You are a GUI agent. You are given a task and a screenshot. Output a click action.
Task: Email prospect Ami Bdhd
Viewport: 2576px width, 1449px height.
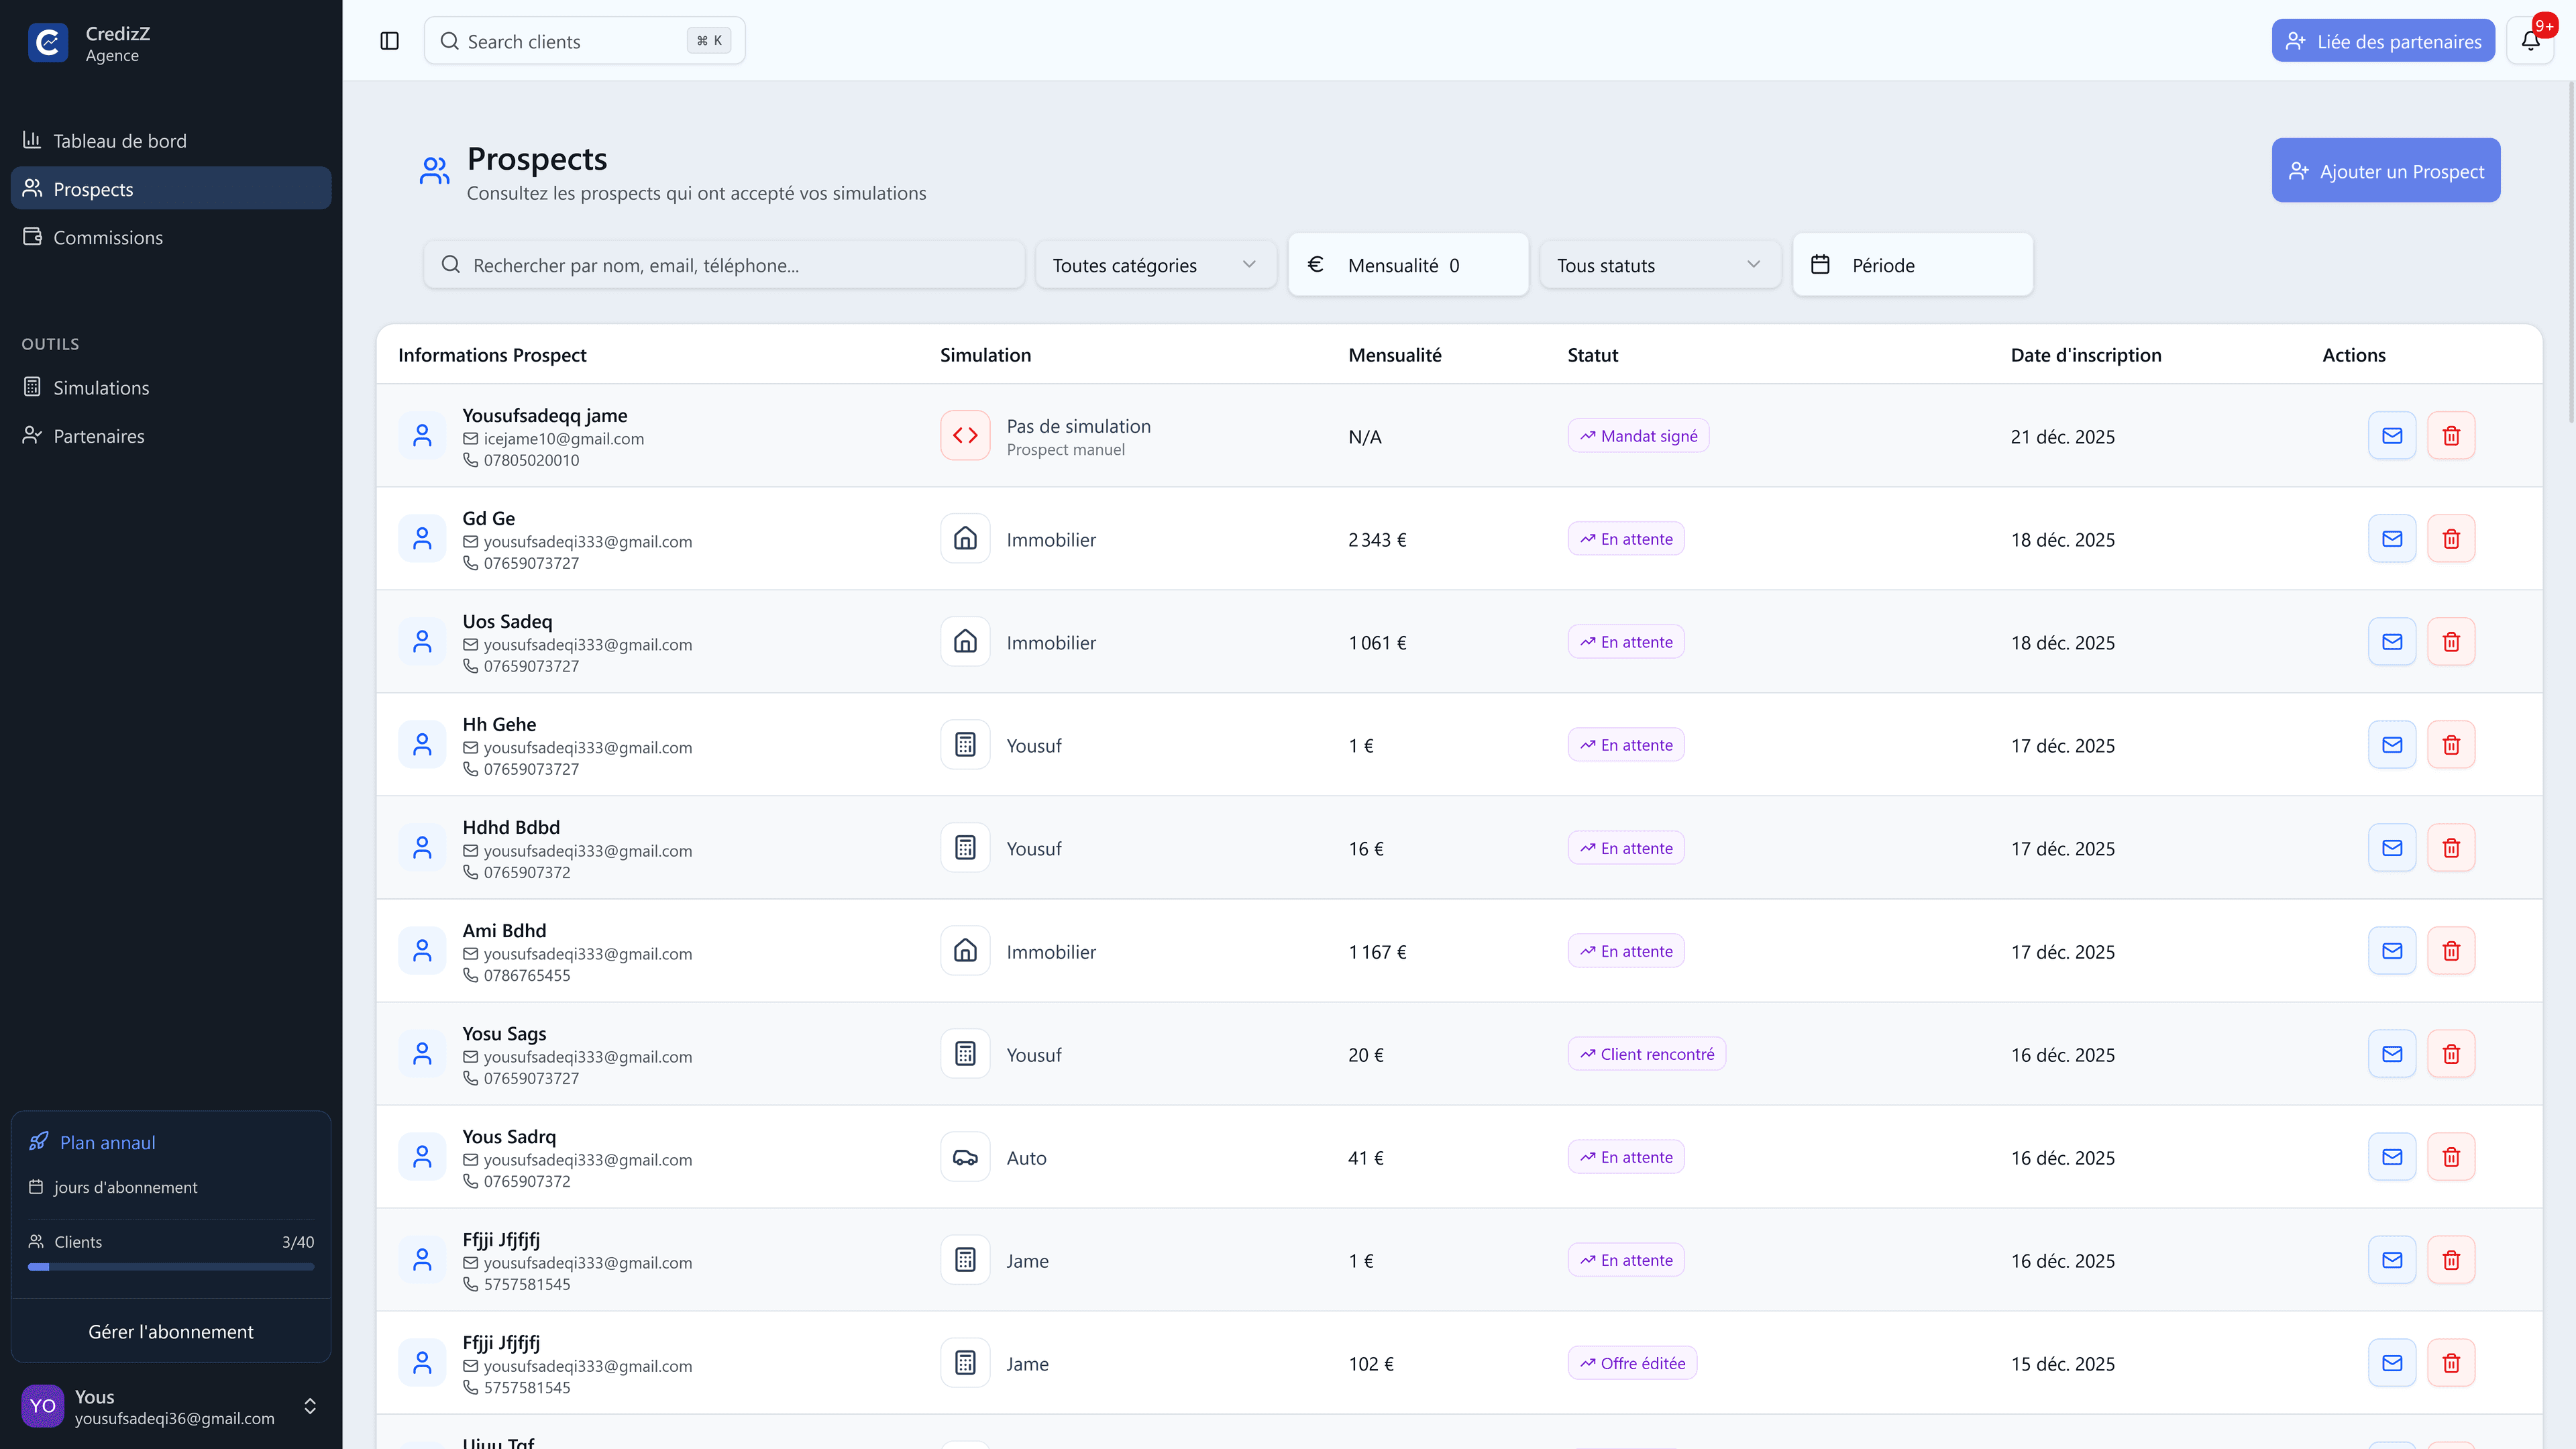click(x=2392, y=951)
